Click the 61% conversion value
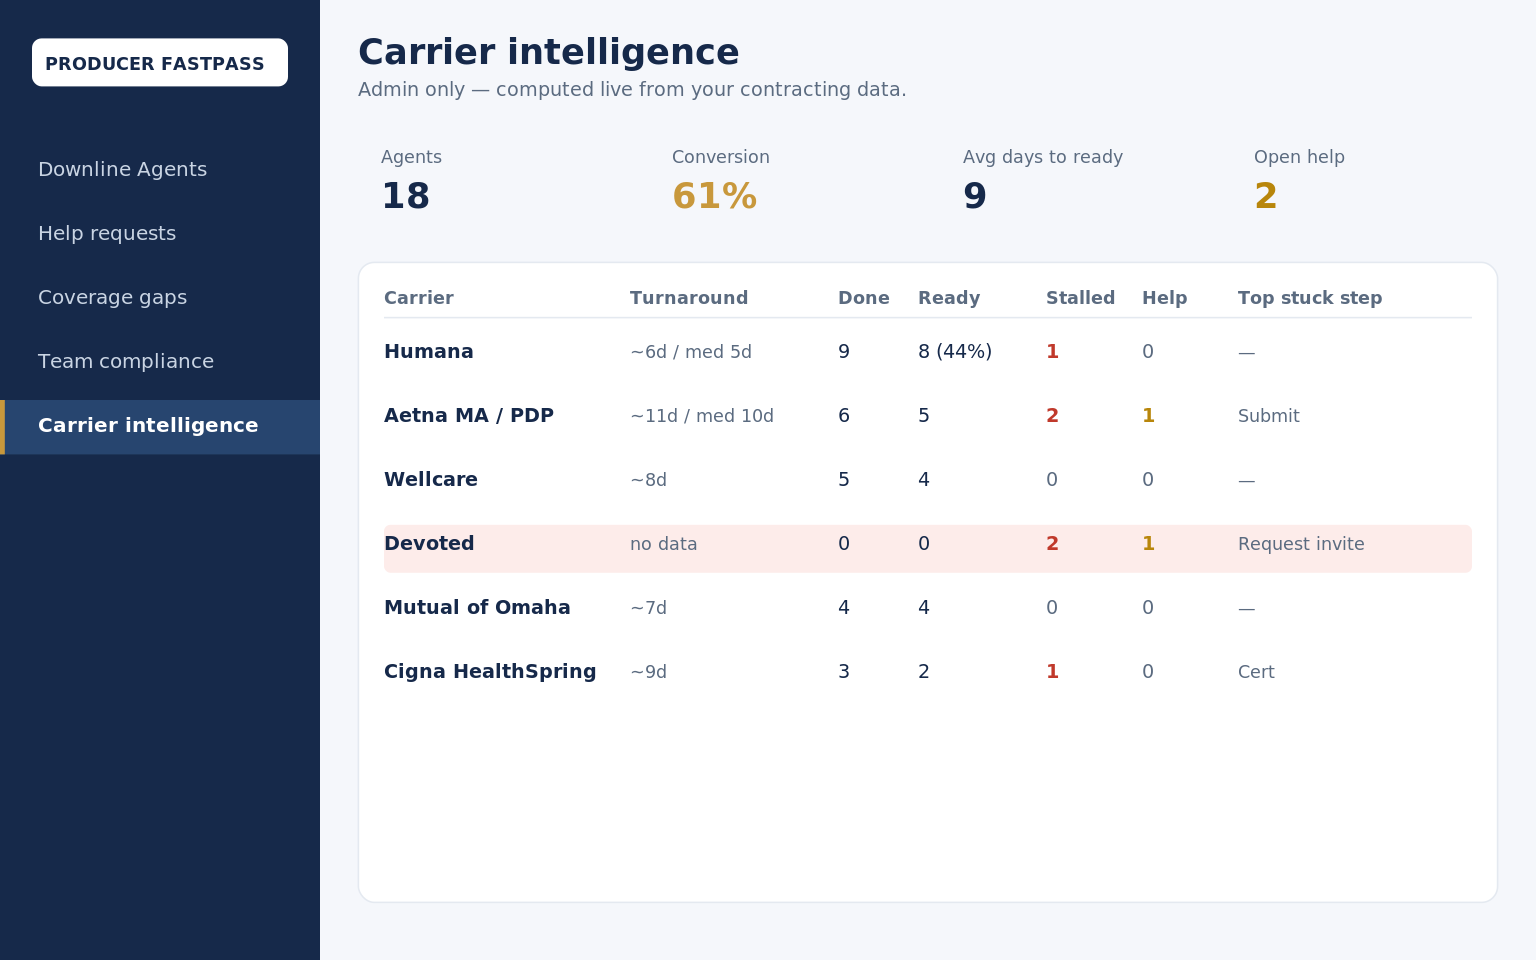 pyautogui.click(x=714, y=197)
